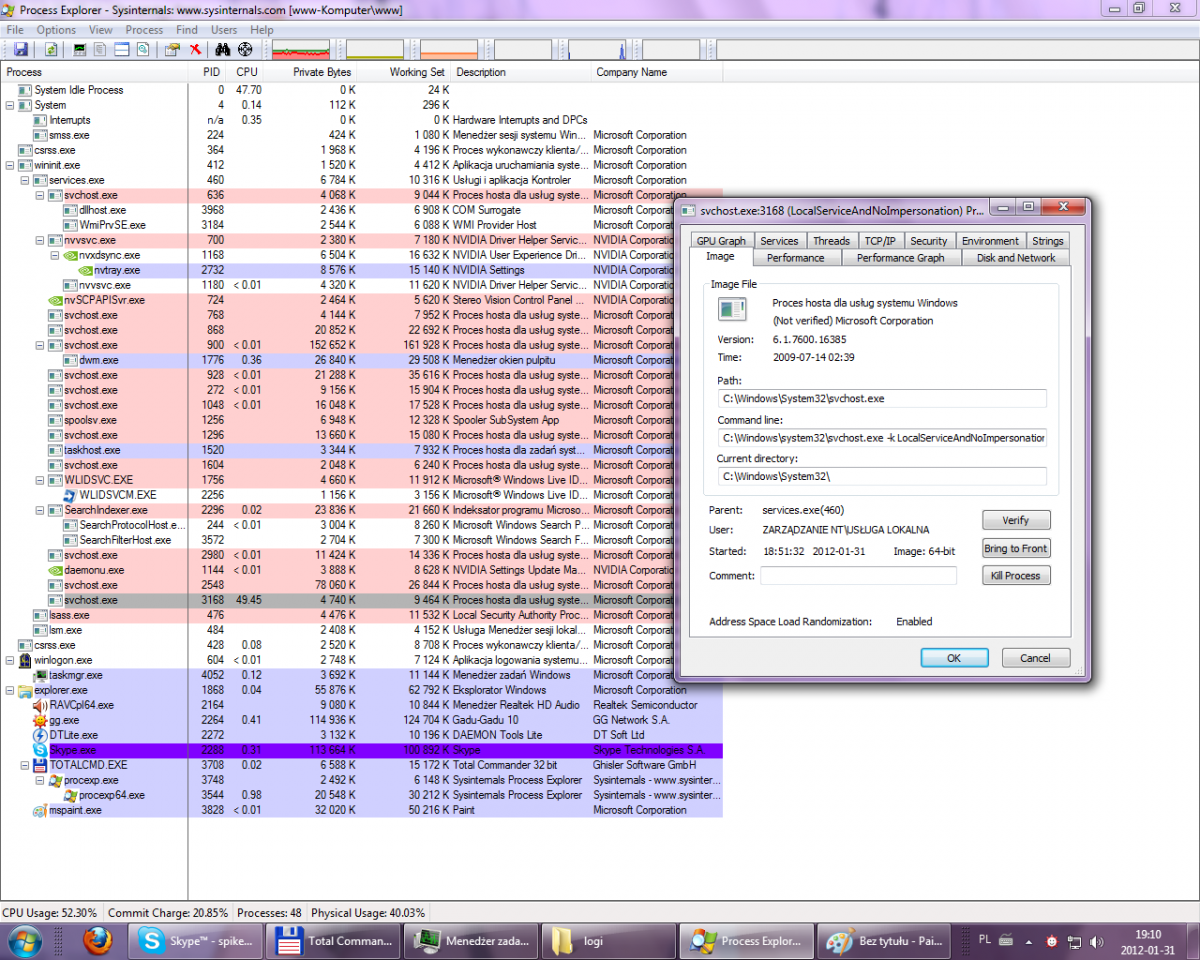Click the speaker icon beside RAVCpl64.exe
Image resolution: width=1200 pixels, height=960 pixels.
point(40,705)
